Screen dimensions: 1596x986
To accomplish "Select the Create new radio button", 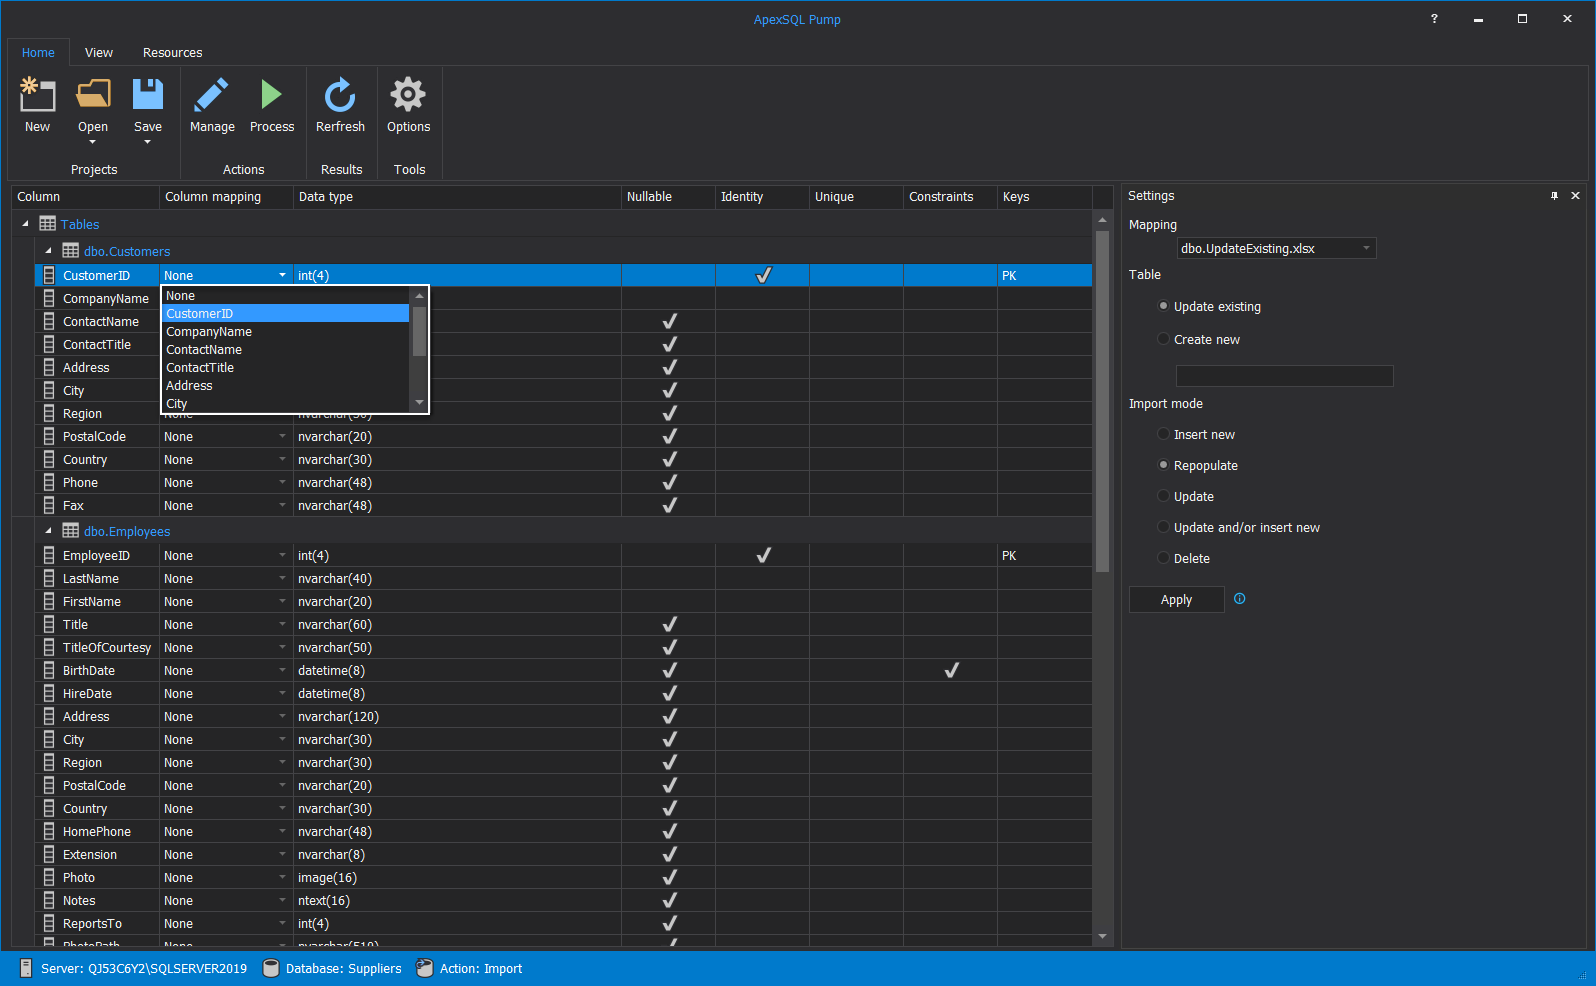I will (x=1163, y=339).
